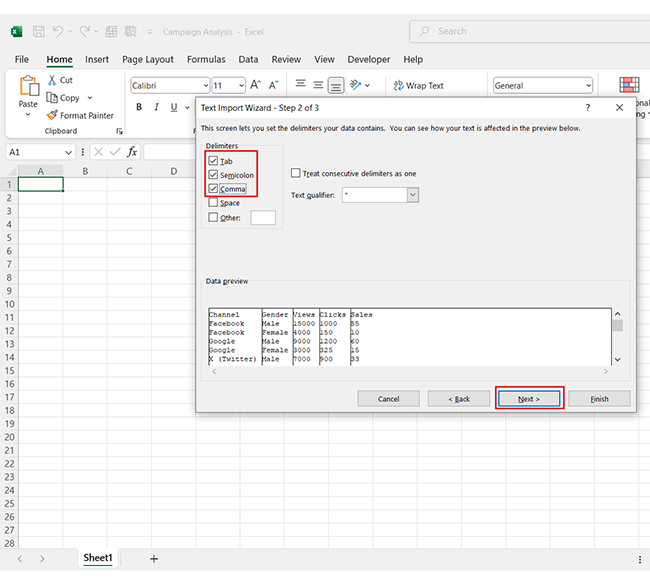650x586 pixels.
Task: Click the Redo arrow icon
Action: [x=85, y=31]
